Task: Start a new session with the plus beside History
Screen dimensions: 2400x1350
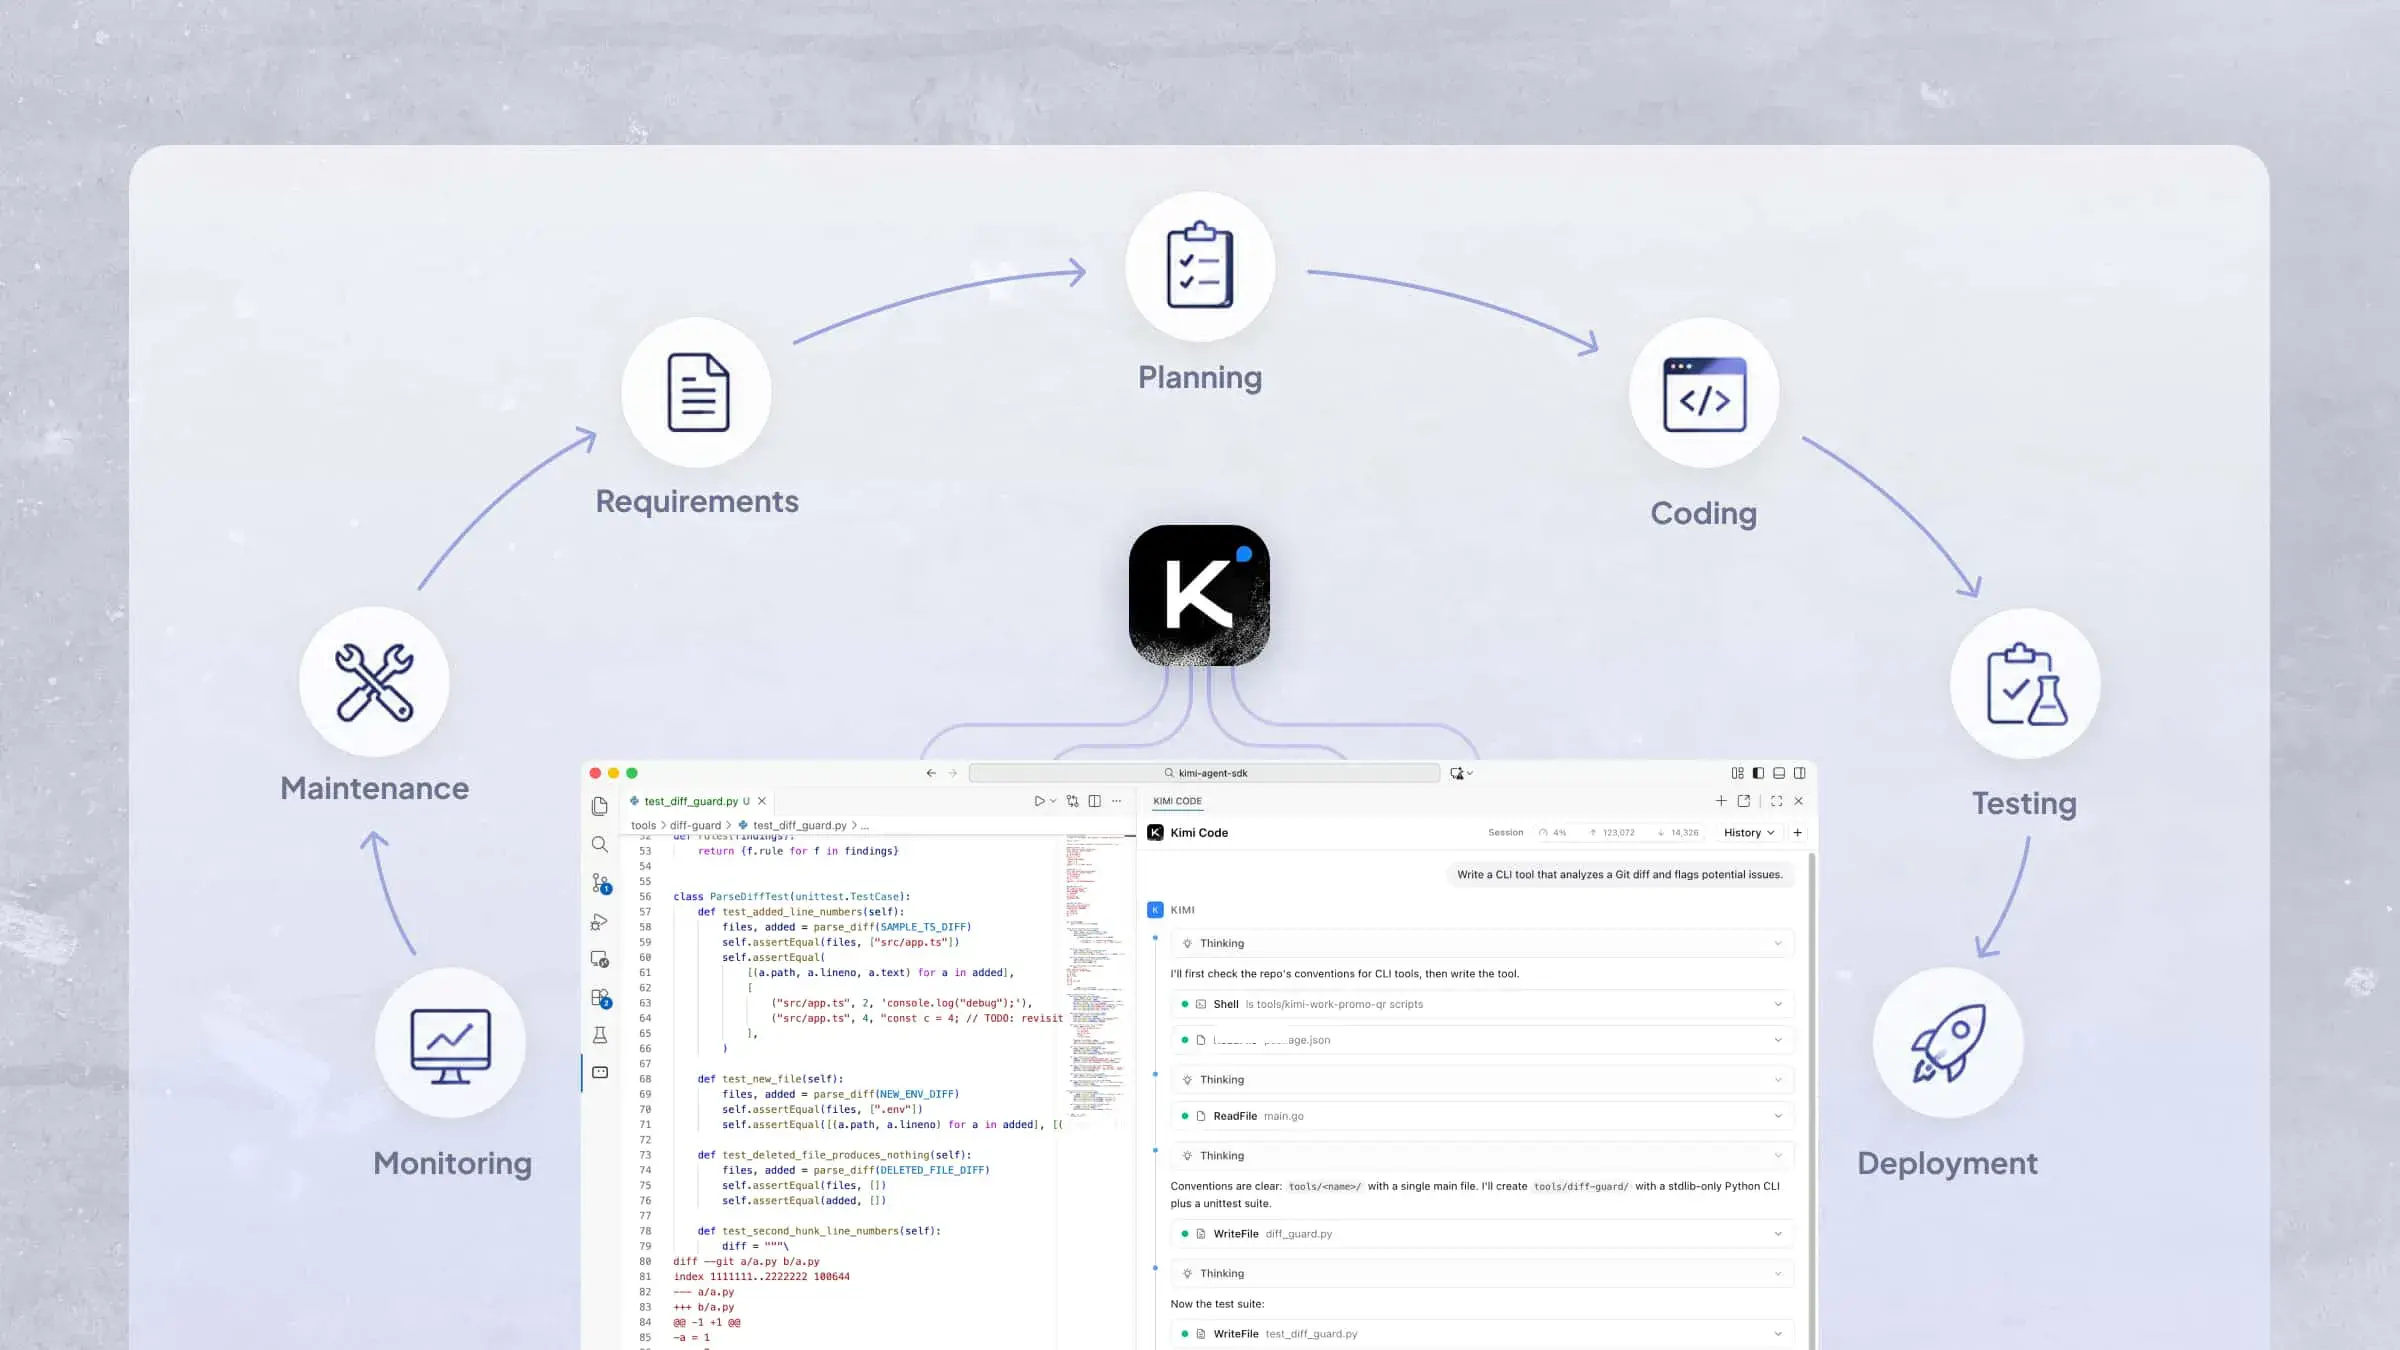Action: click(1798, 833)
